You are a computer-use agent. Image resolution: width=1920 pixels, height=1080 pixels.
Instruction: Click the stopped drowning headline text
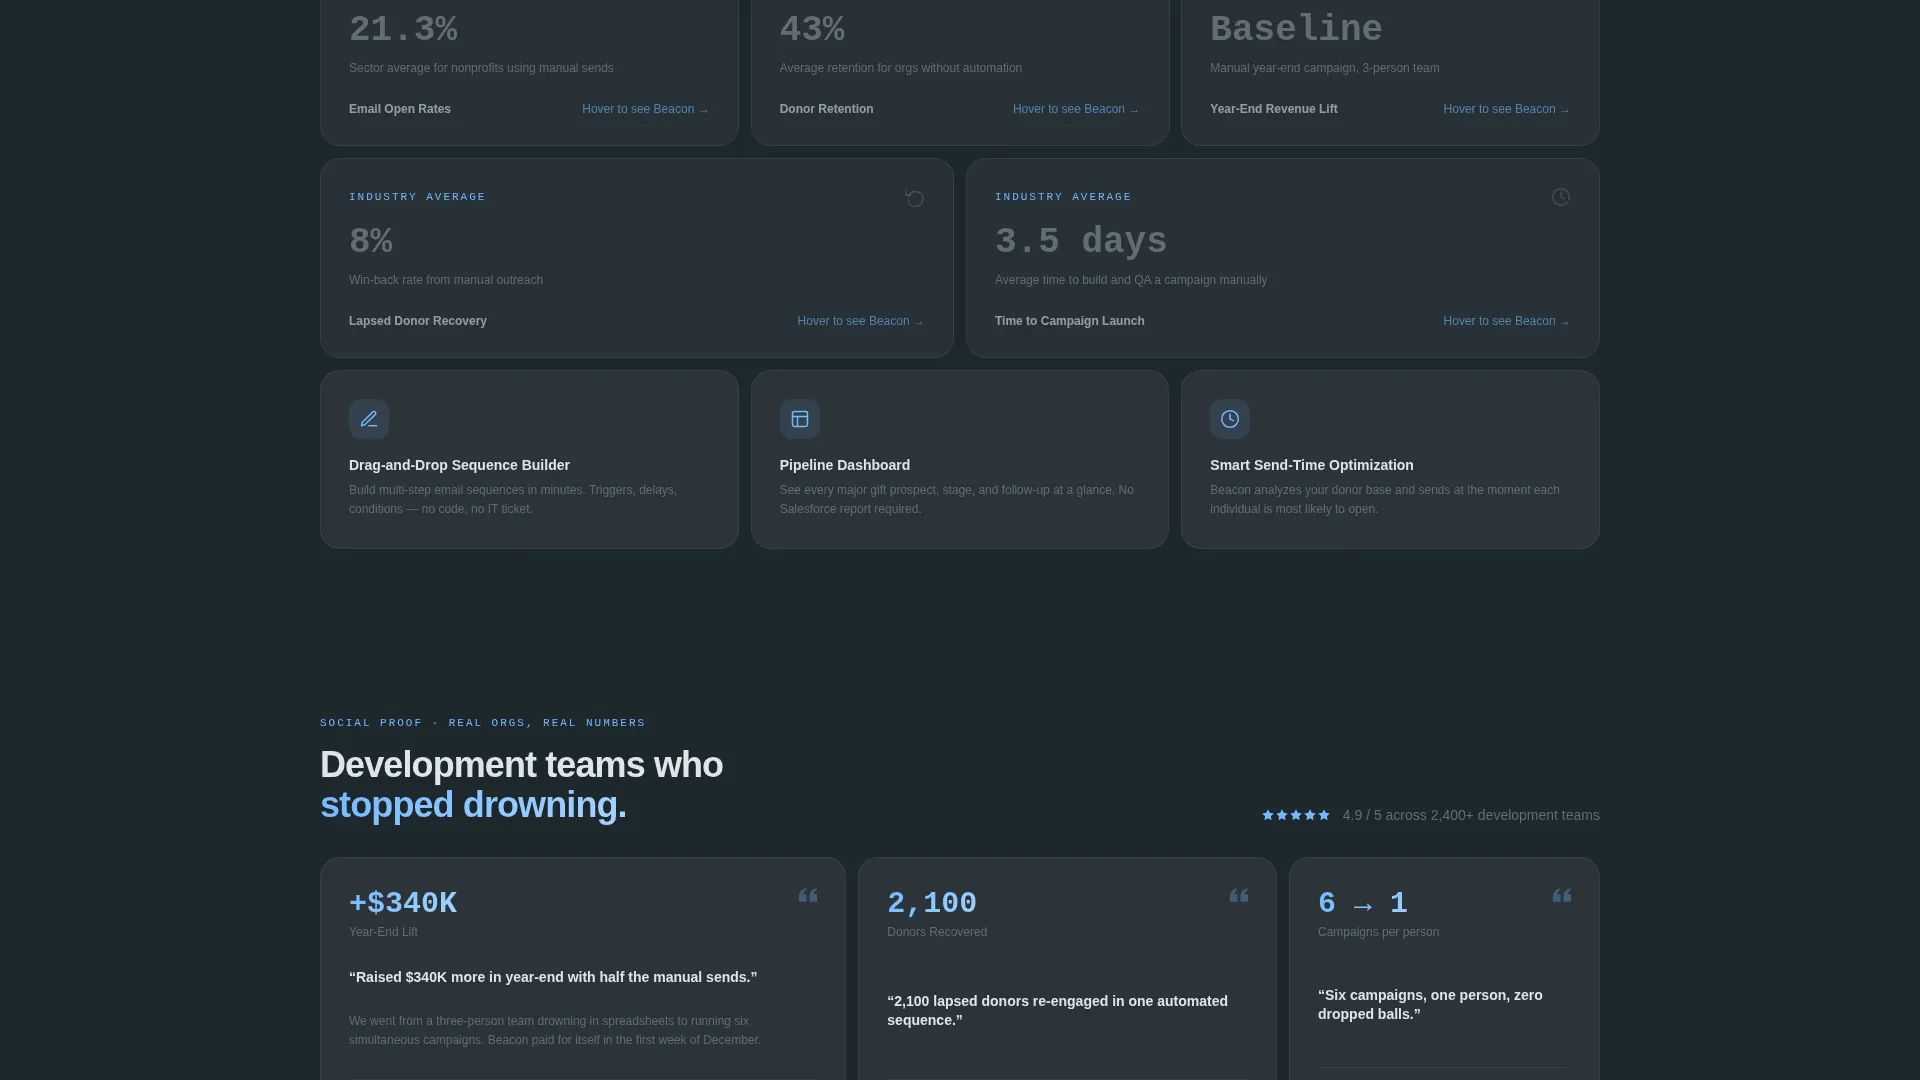(473, 805)
